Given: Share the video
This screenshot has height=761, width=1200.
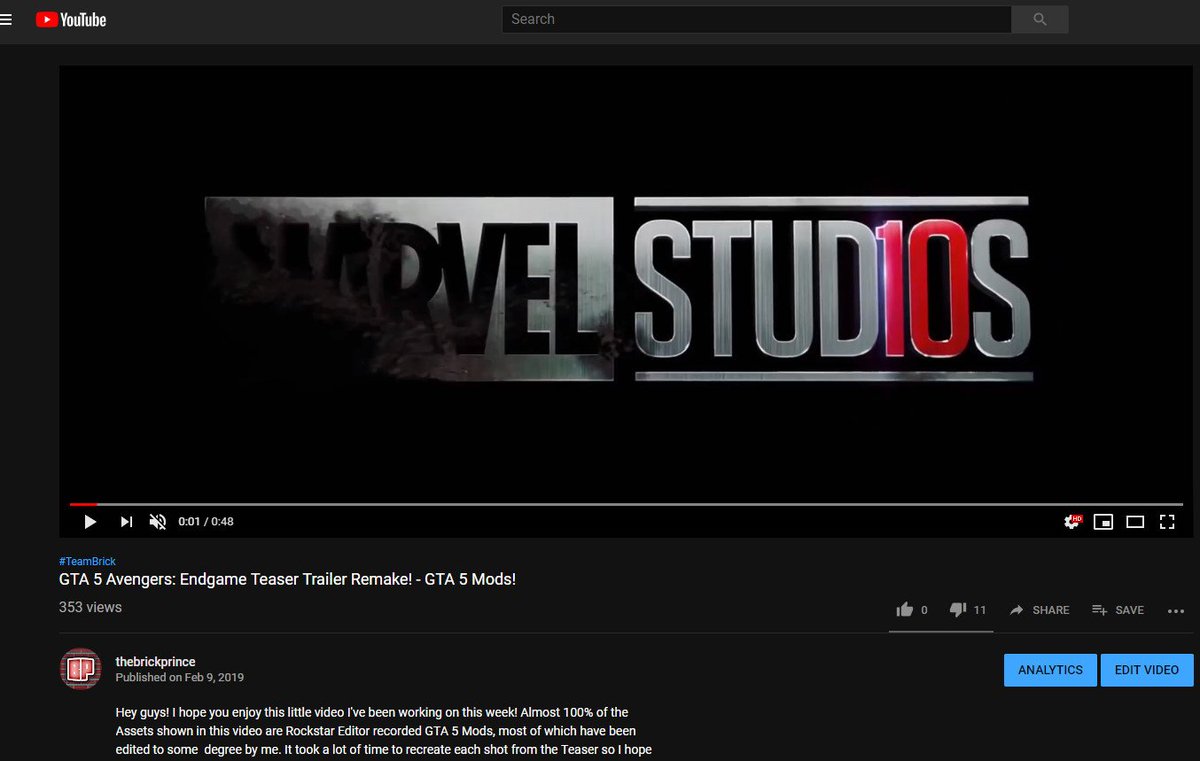Looking at the screenshot, I should click(x=1039, y=610).
